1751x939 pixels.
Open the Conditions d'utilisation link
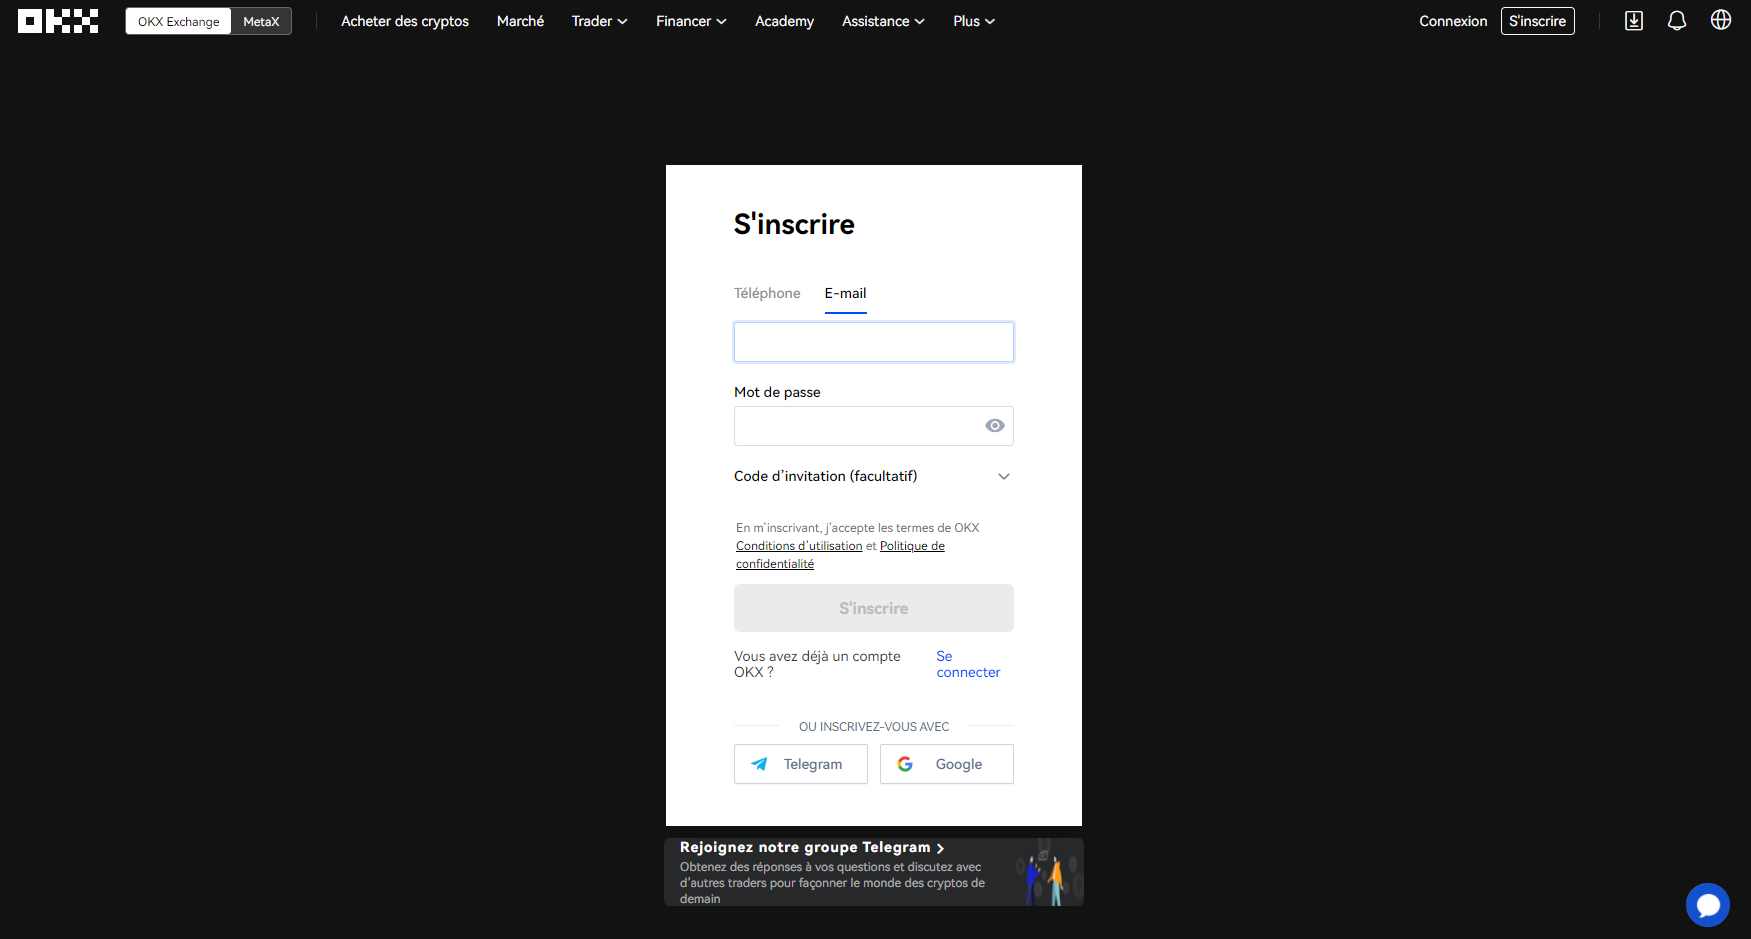pyautogui.click(x=799, y=546)
